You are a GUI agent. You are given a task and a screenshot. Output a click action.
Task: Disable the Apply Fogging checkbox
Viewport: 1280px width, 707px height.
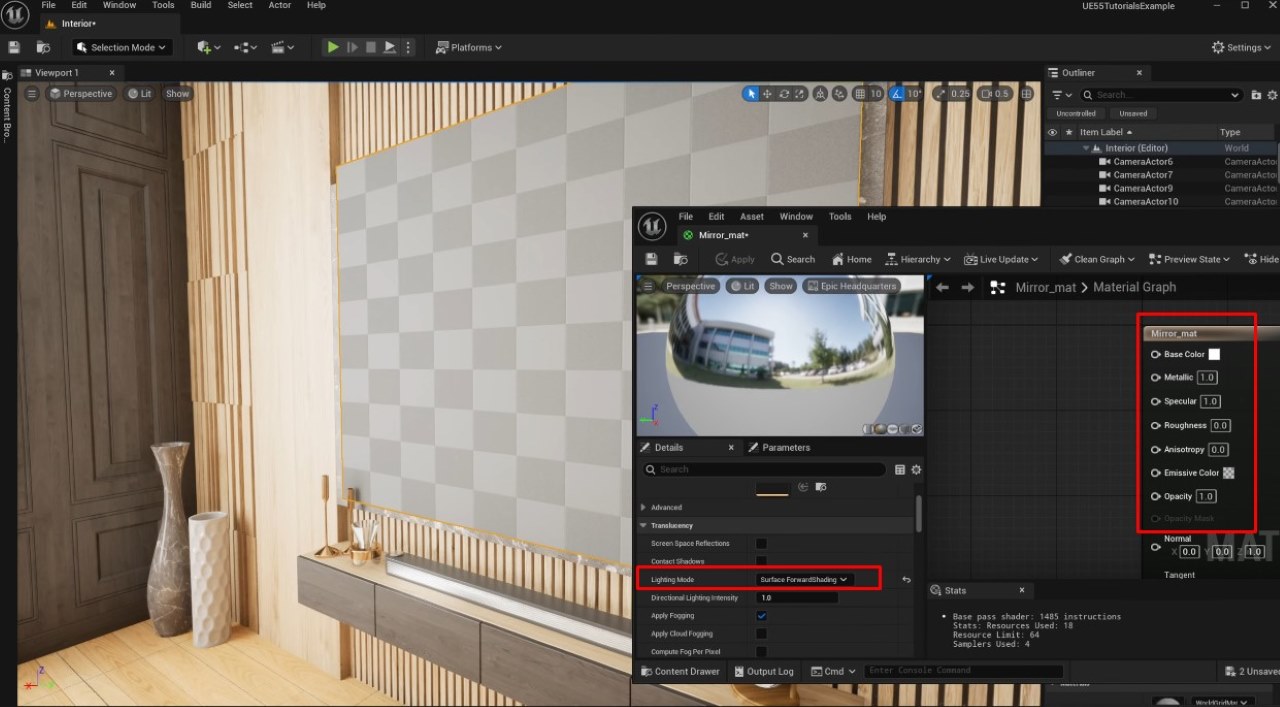click(x=761, y=615)
